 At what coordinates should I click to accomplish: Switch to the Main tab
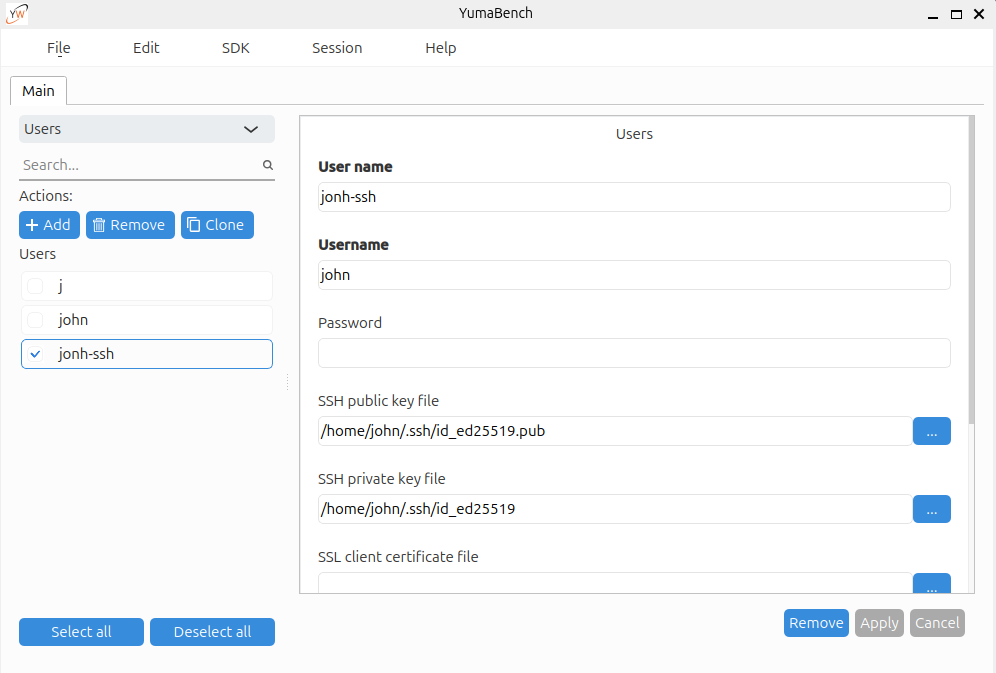[x=38, y=91]
